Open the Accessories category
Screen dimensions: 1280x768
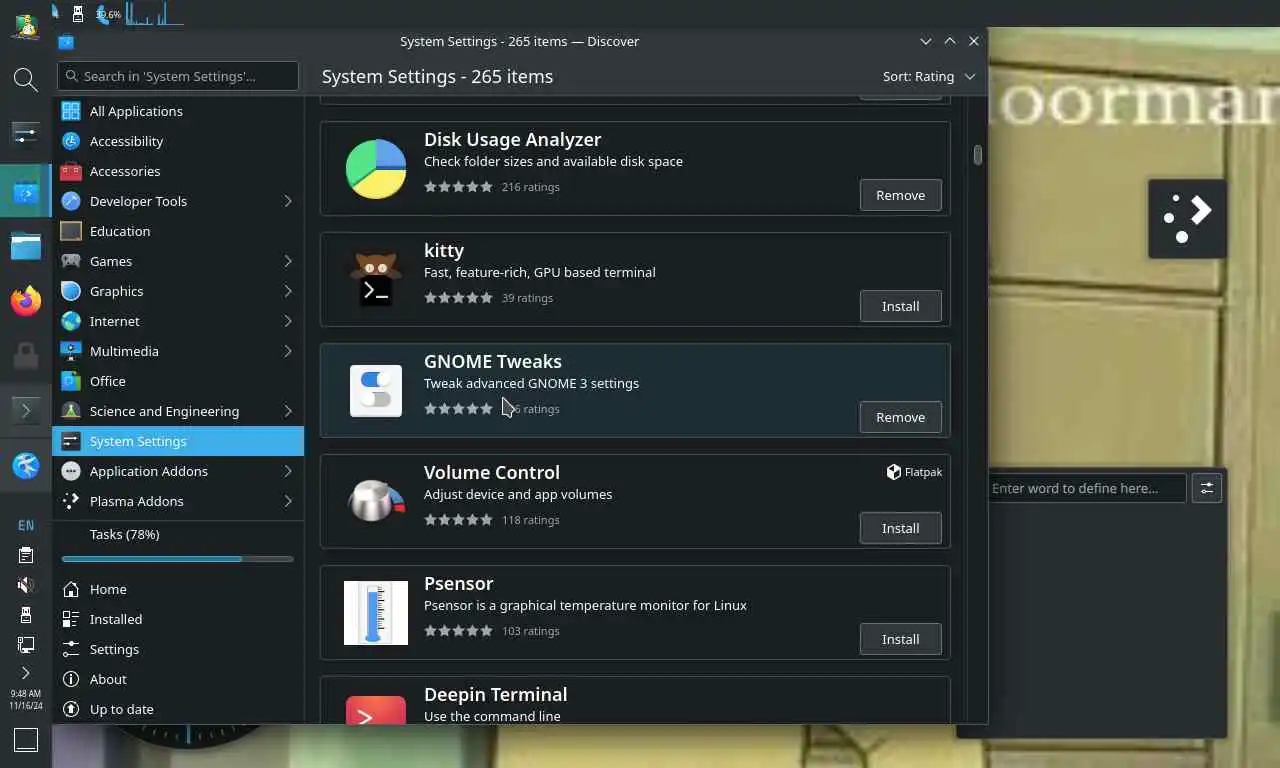coord(178,171)
